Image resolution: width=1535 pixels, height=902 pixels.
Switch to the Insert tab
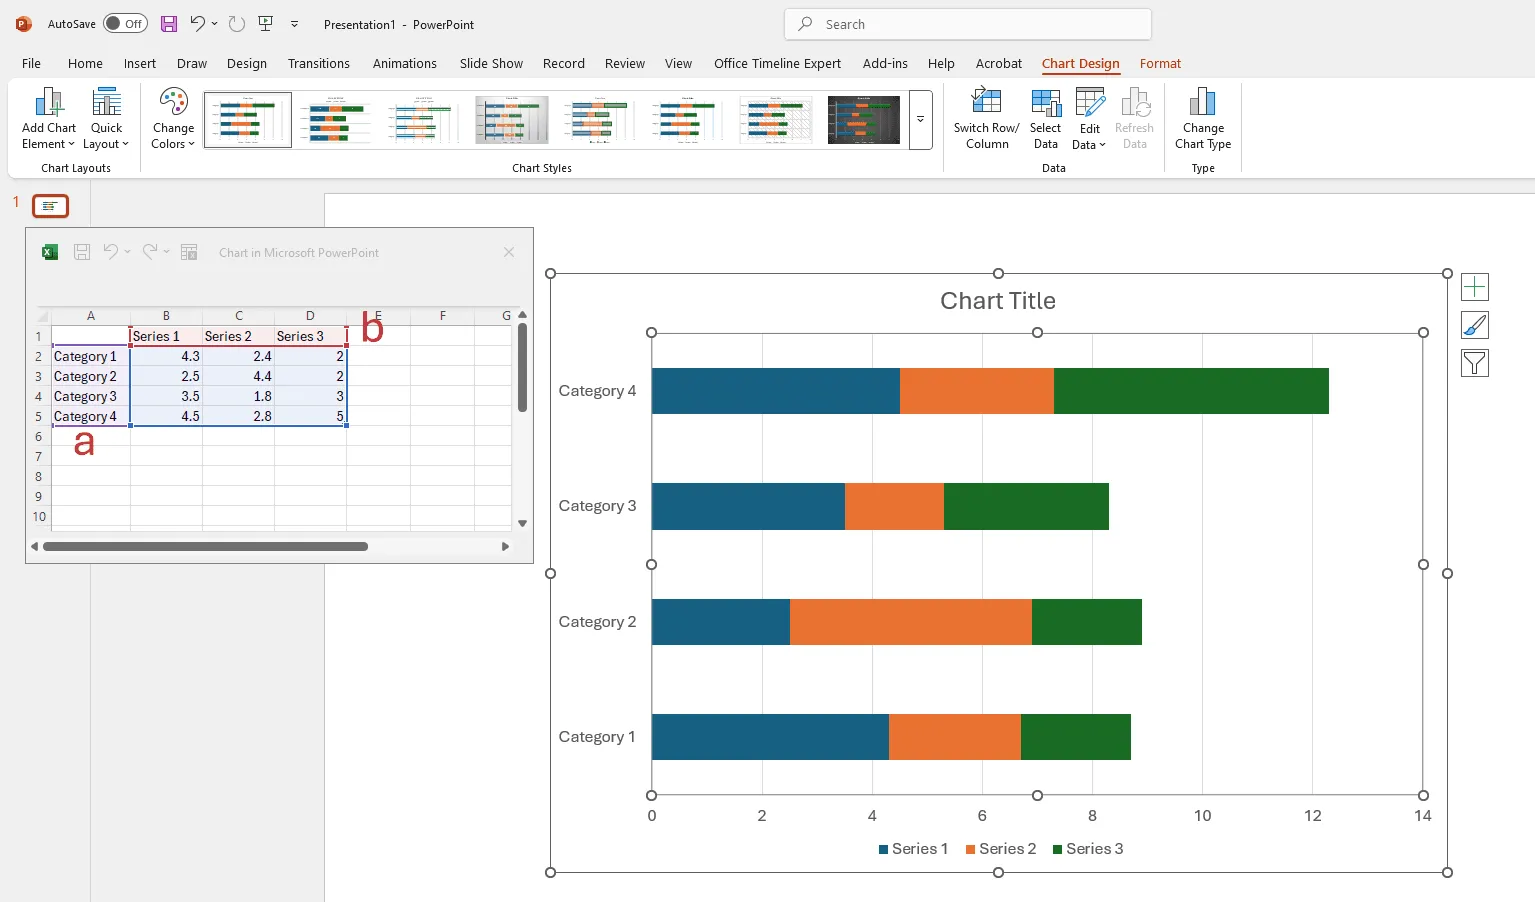pos(139,63)
